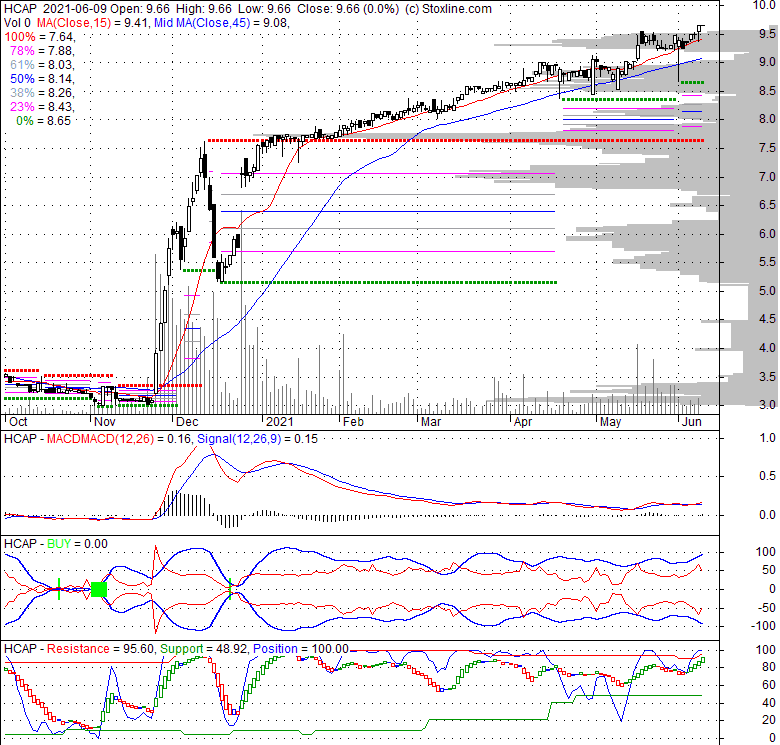Screen dimensions: 780x745
Task: Click the 100% = 7.64 Fibonacci level label
Action: click(40, 37)
